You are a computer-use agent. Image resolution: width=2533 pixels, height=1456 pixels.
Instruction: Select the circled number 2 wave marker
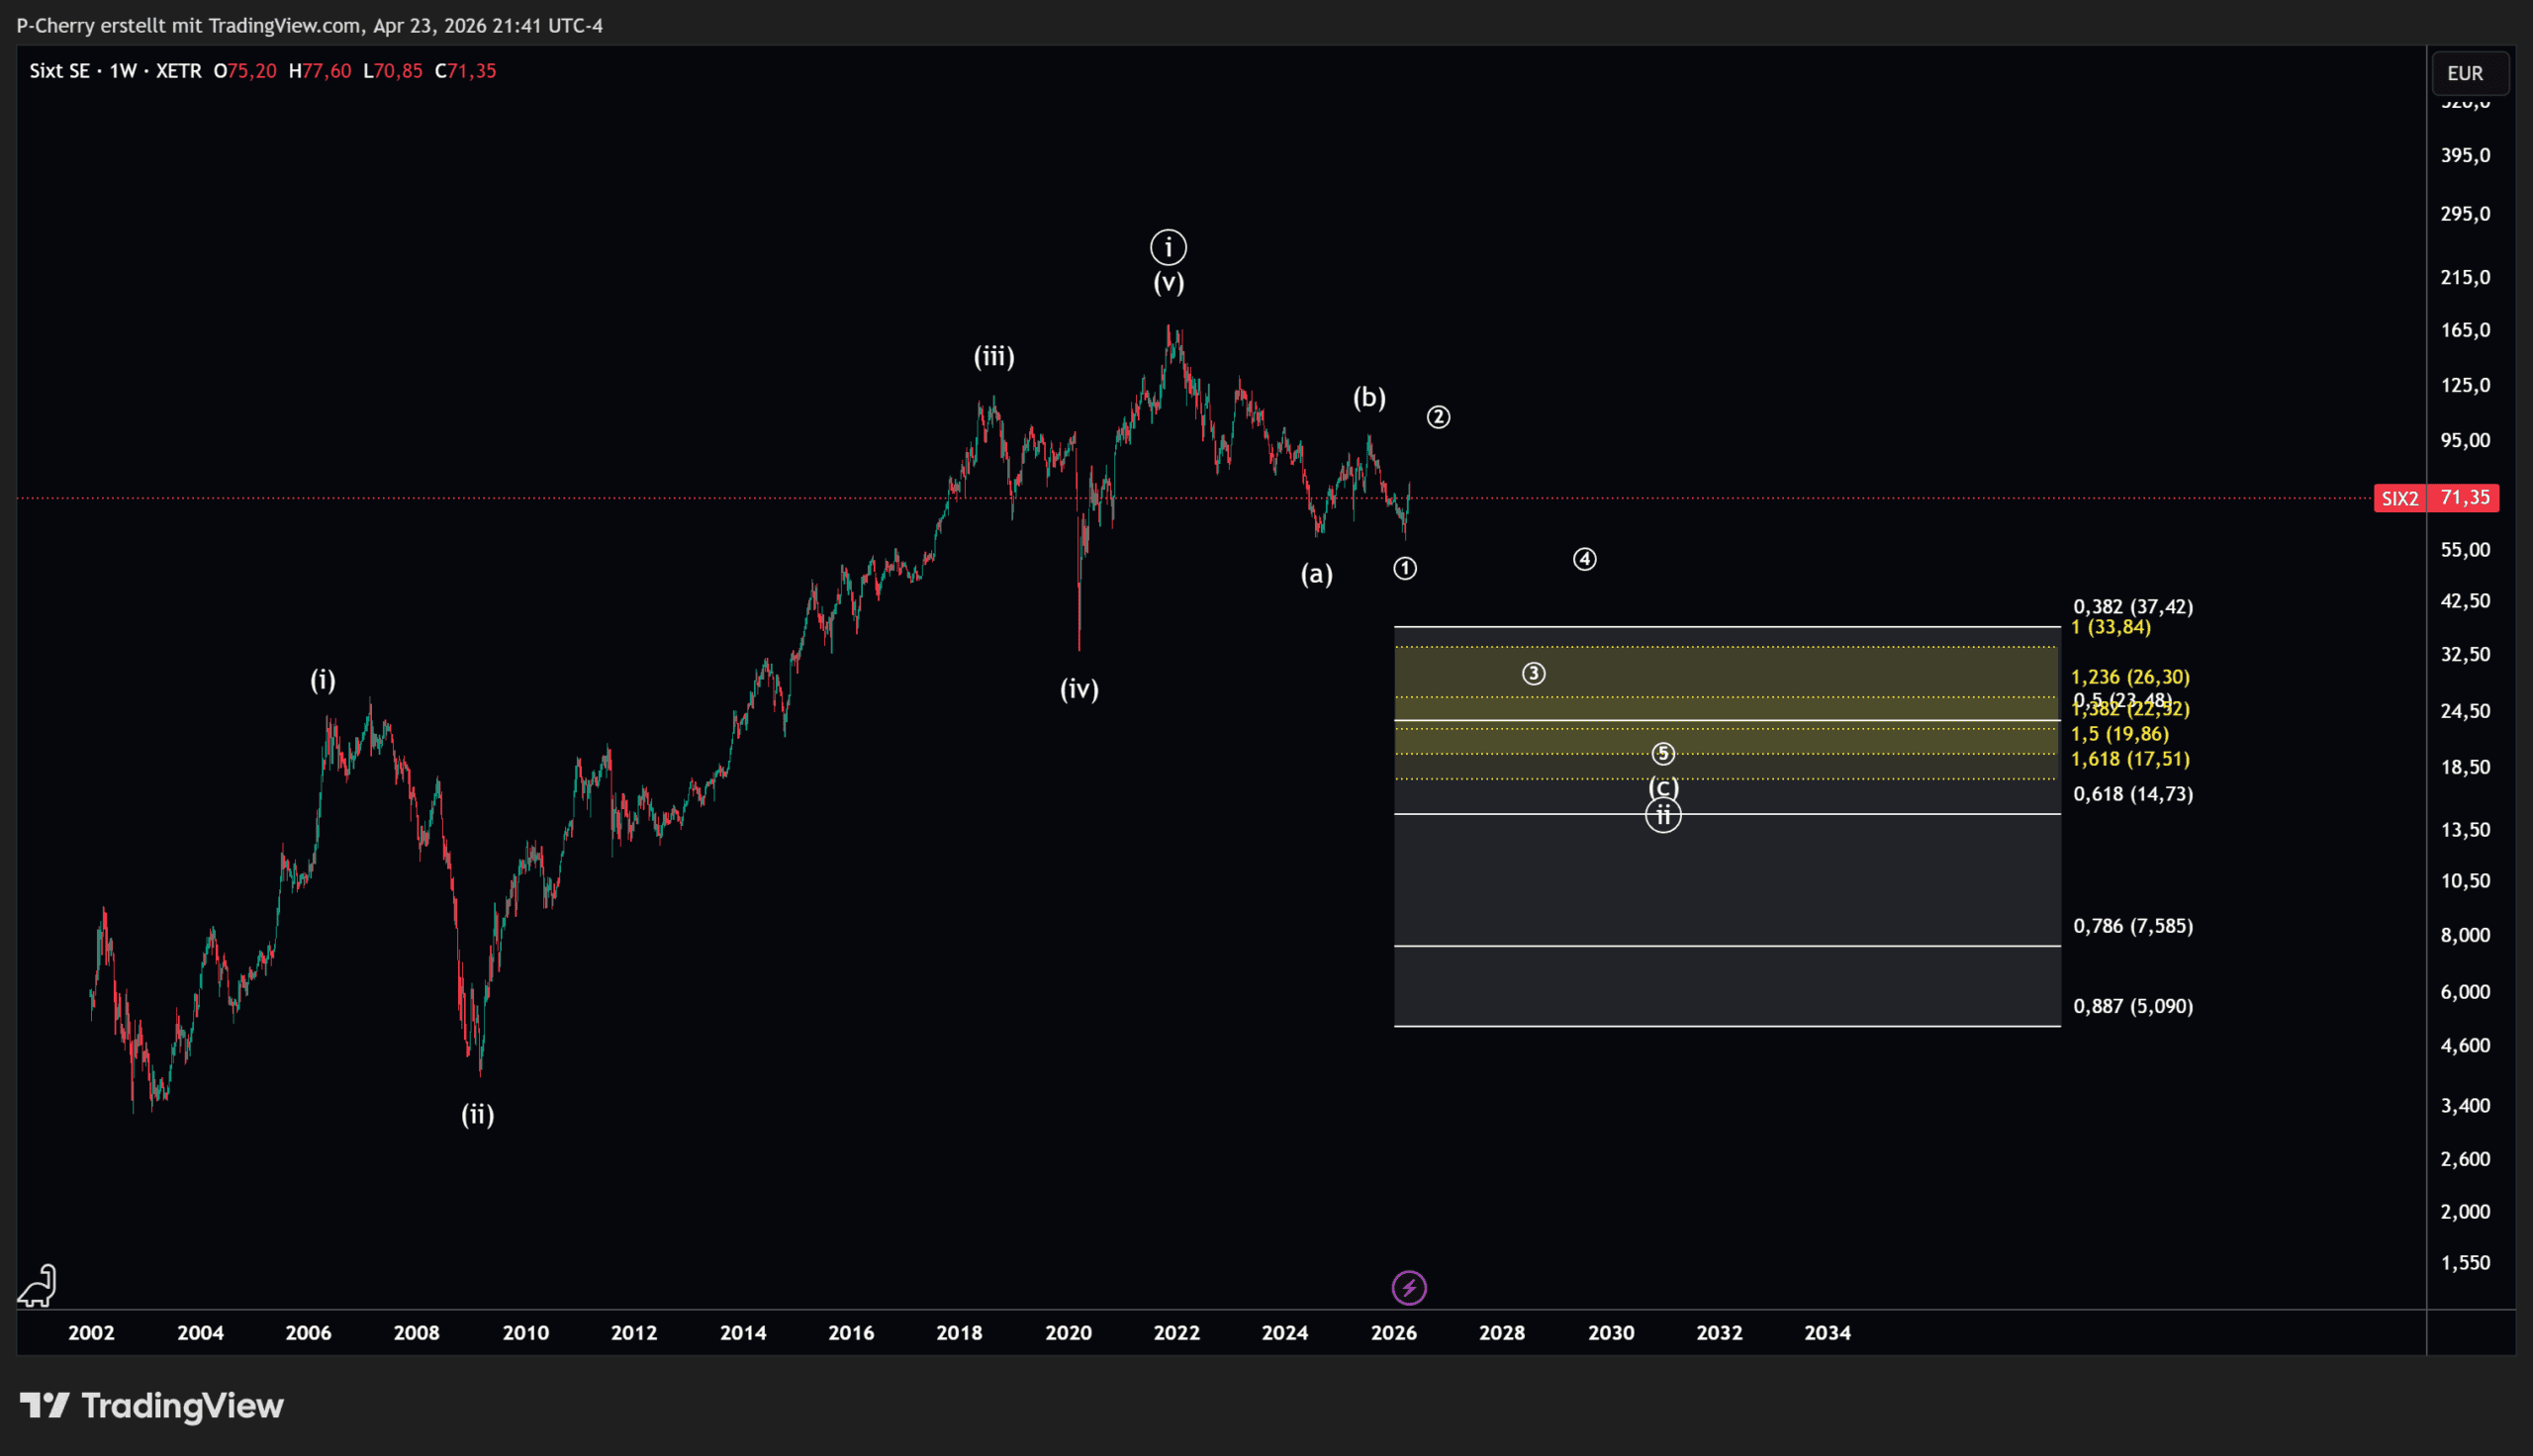(1438, 417)
